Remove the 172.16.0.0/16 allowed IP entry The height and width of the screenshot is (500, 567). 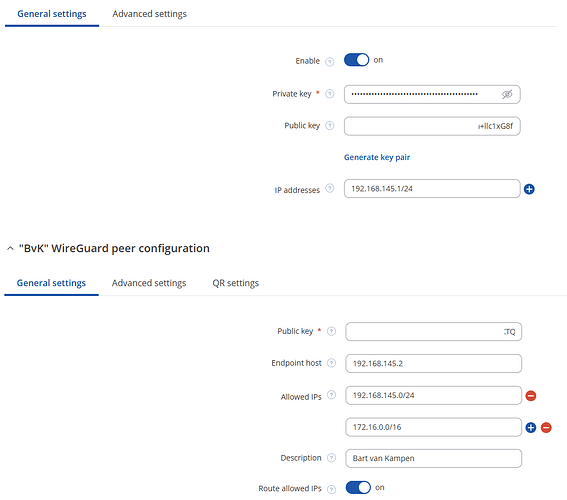pyautogui.click(x=546, y=428)
